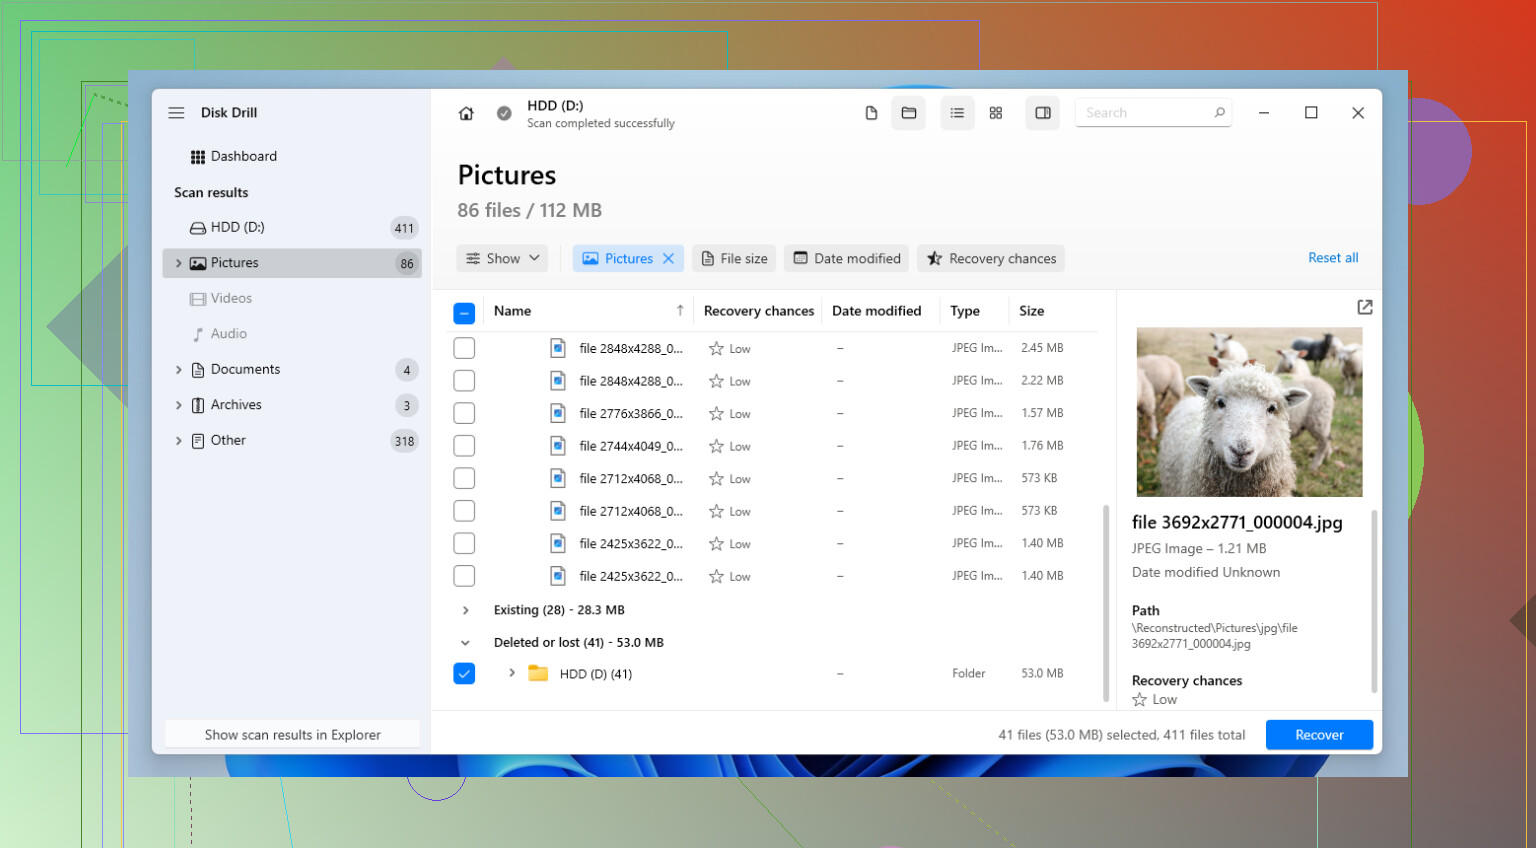This screenshot has height=848, width=1536.
Task: Select list view layout icon
Action: (x=957, y=113)
